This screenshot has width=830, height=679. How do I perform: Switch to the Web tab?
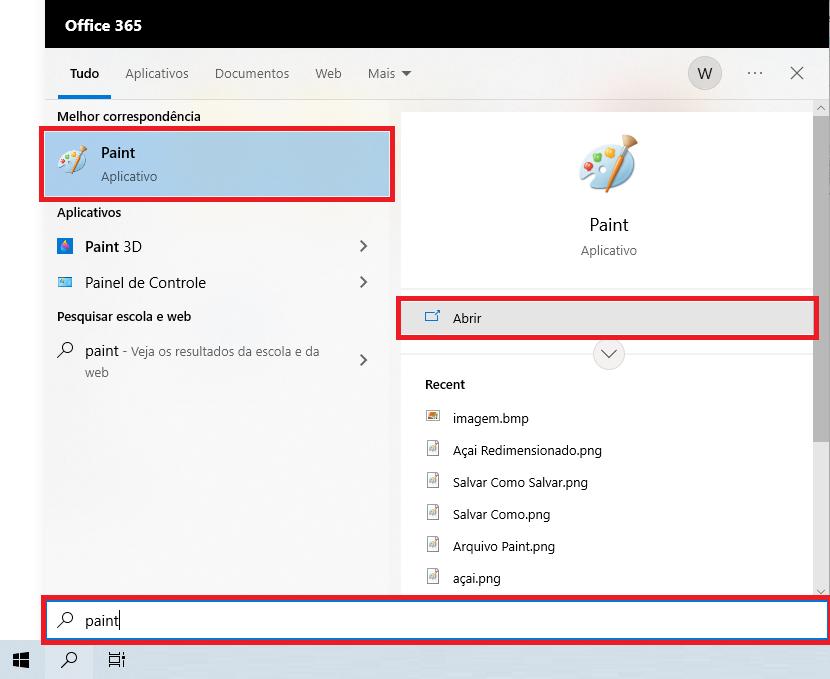(328, 74)
